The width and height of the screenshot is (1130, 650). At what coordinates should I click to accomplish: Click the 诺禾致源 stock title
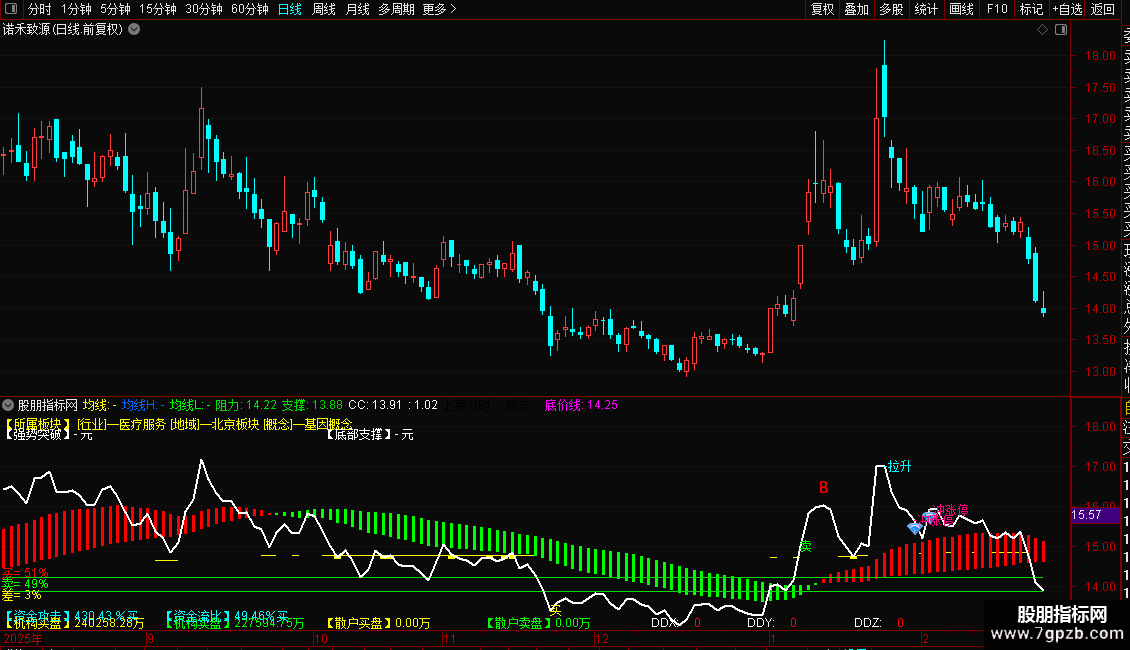26,30
